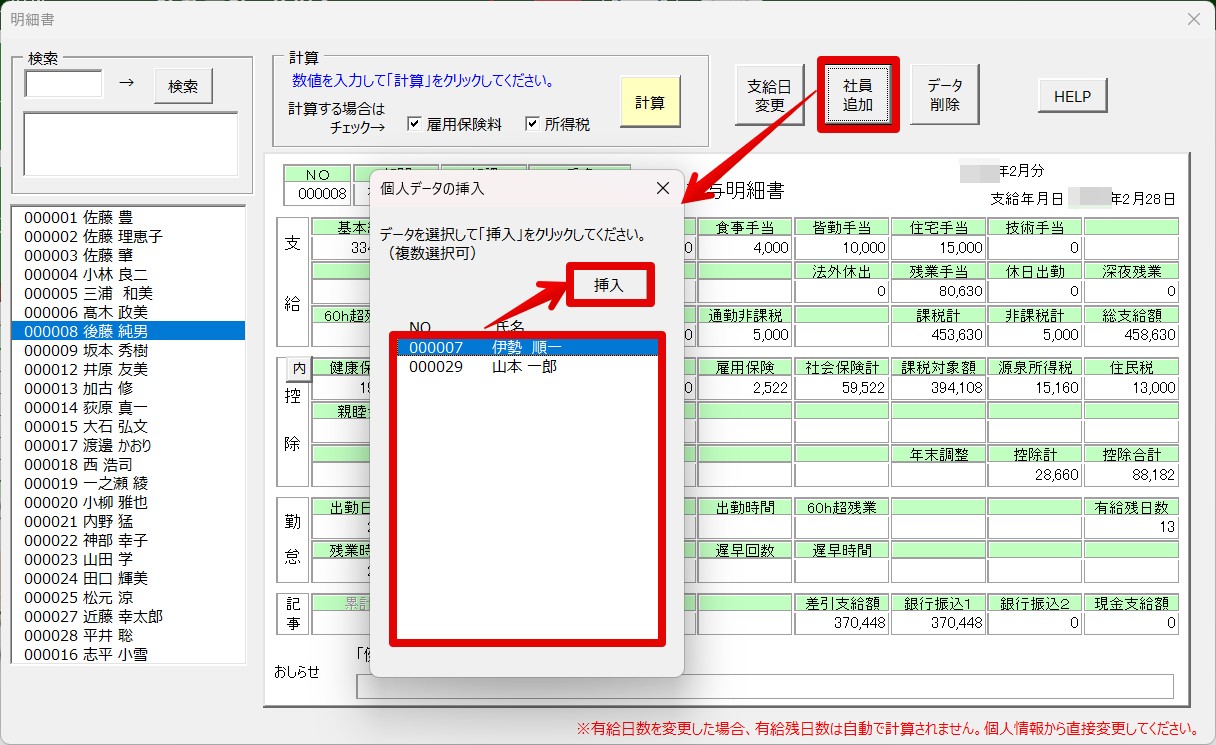
Task: Select 000029 山本 一郎 in insert list
Action: (528, 366)
